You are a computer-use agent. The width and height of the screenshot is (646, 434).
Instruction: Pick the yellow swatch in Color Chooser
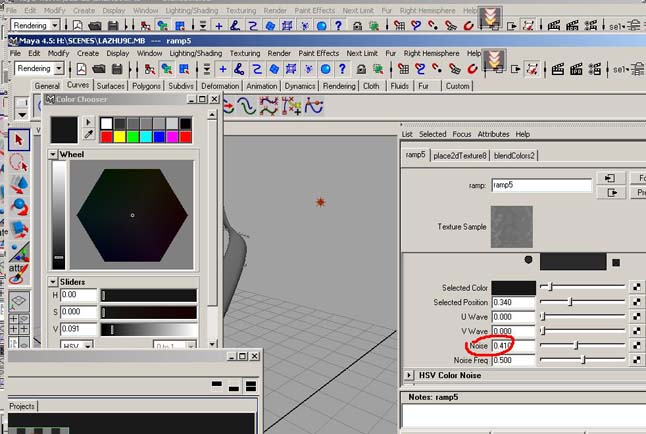click(119, 137)
